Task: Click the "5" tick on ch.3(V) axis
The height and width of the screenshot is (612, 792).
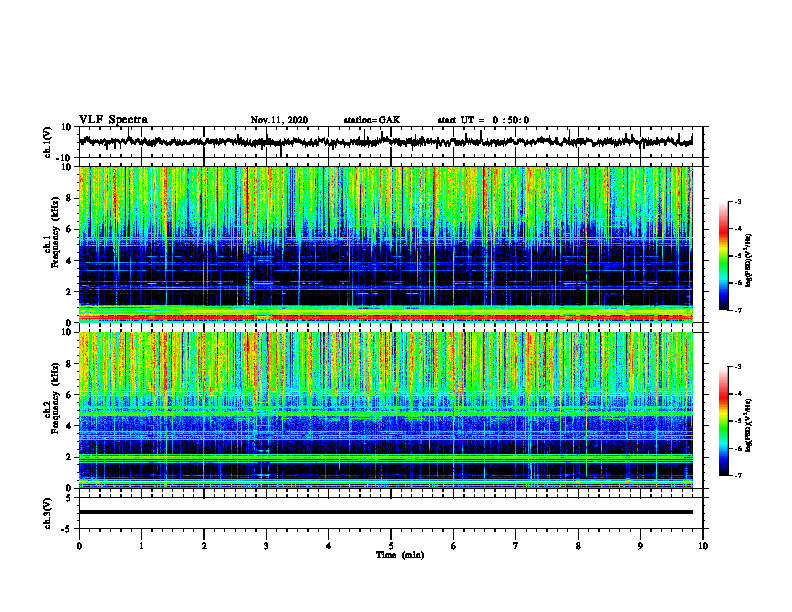Action: (70, 498)
